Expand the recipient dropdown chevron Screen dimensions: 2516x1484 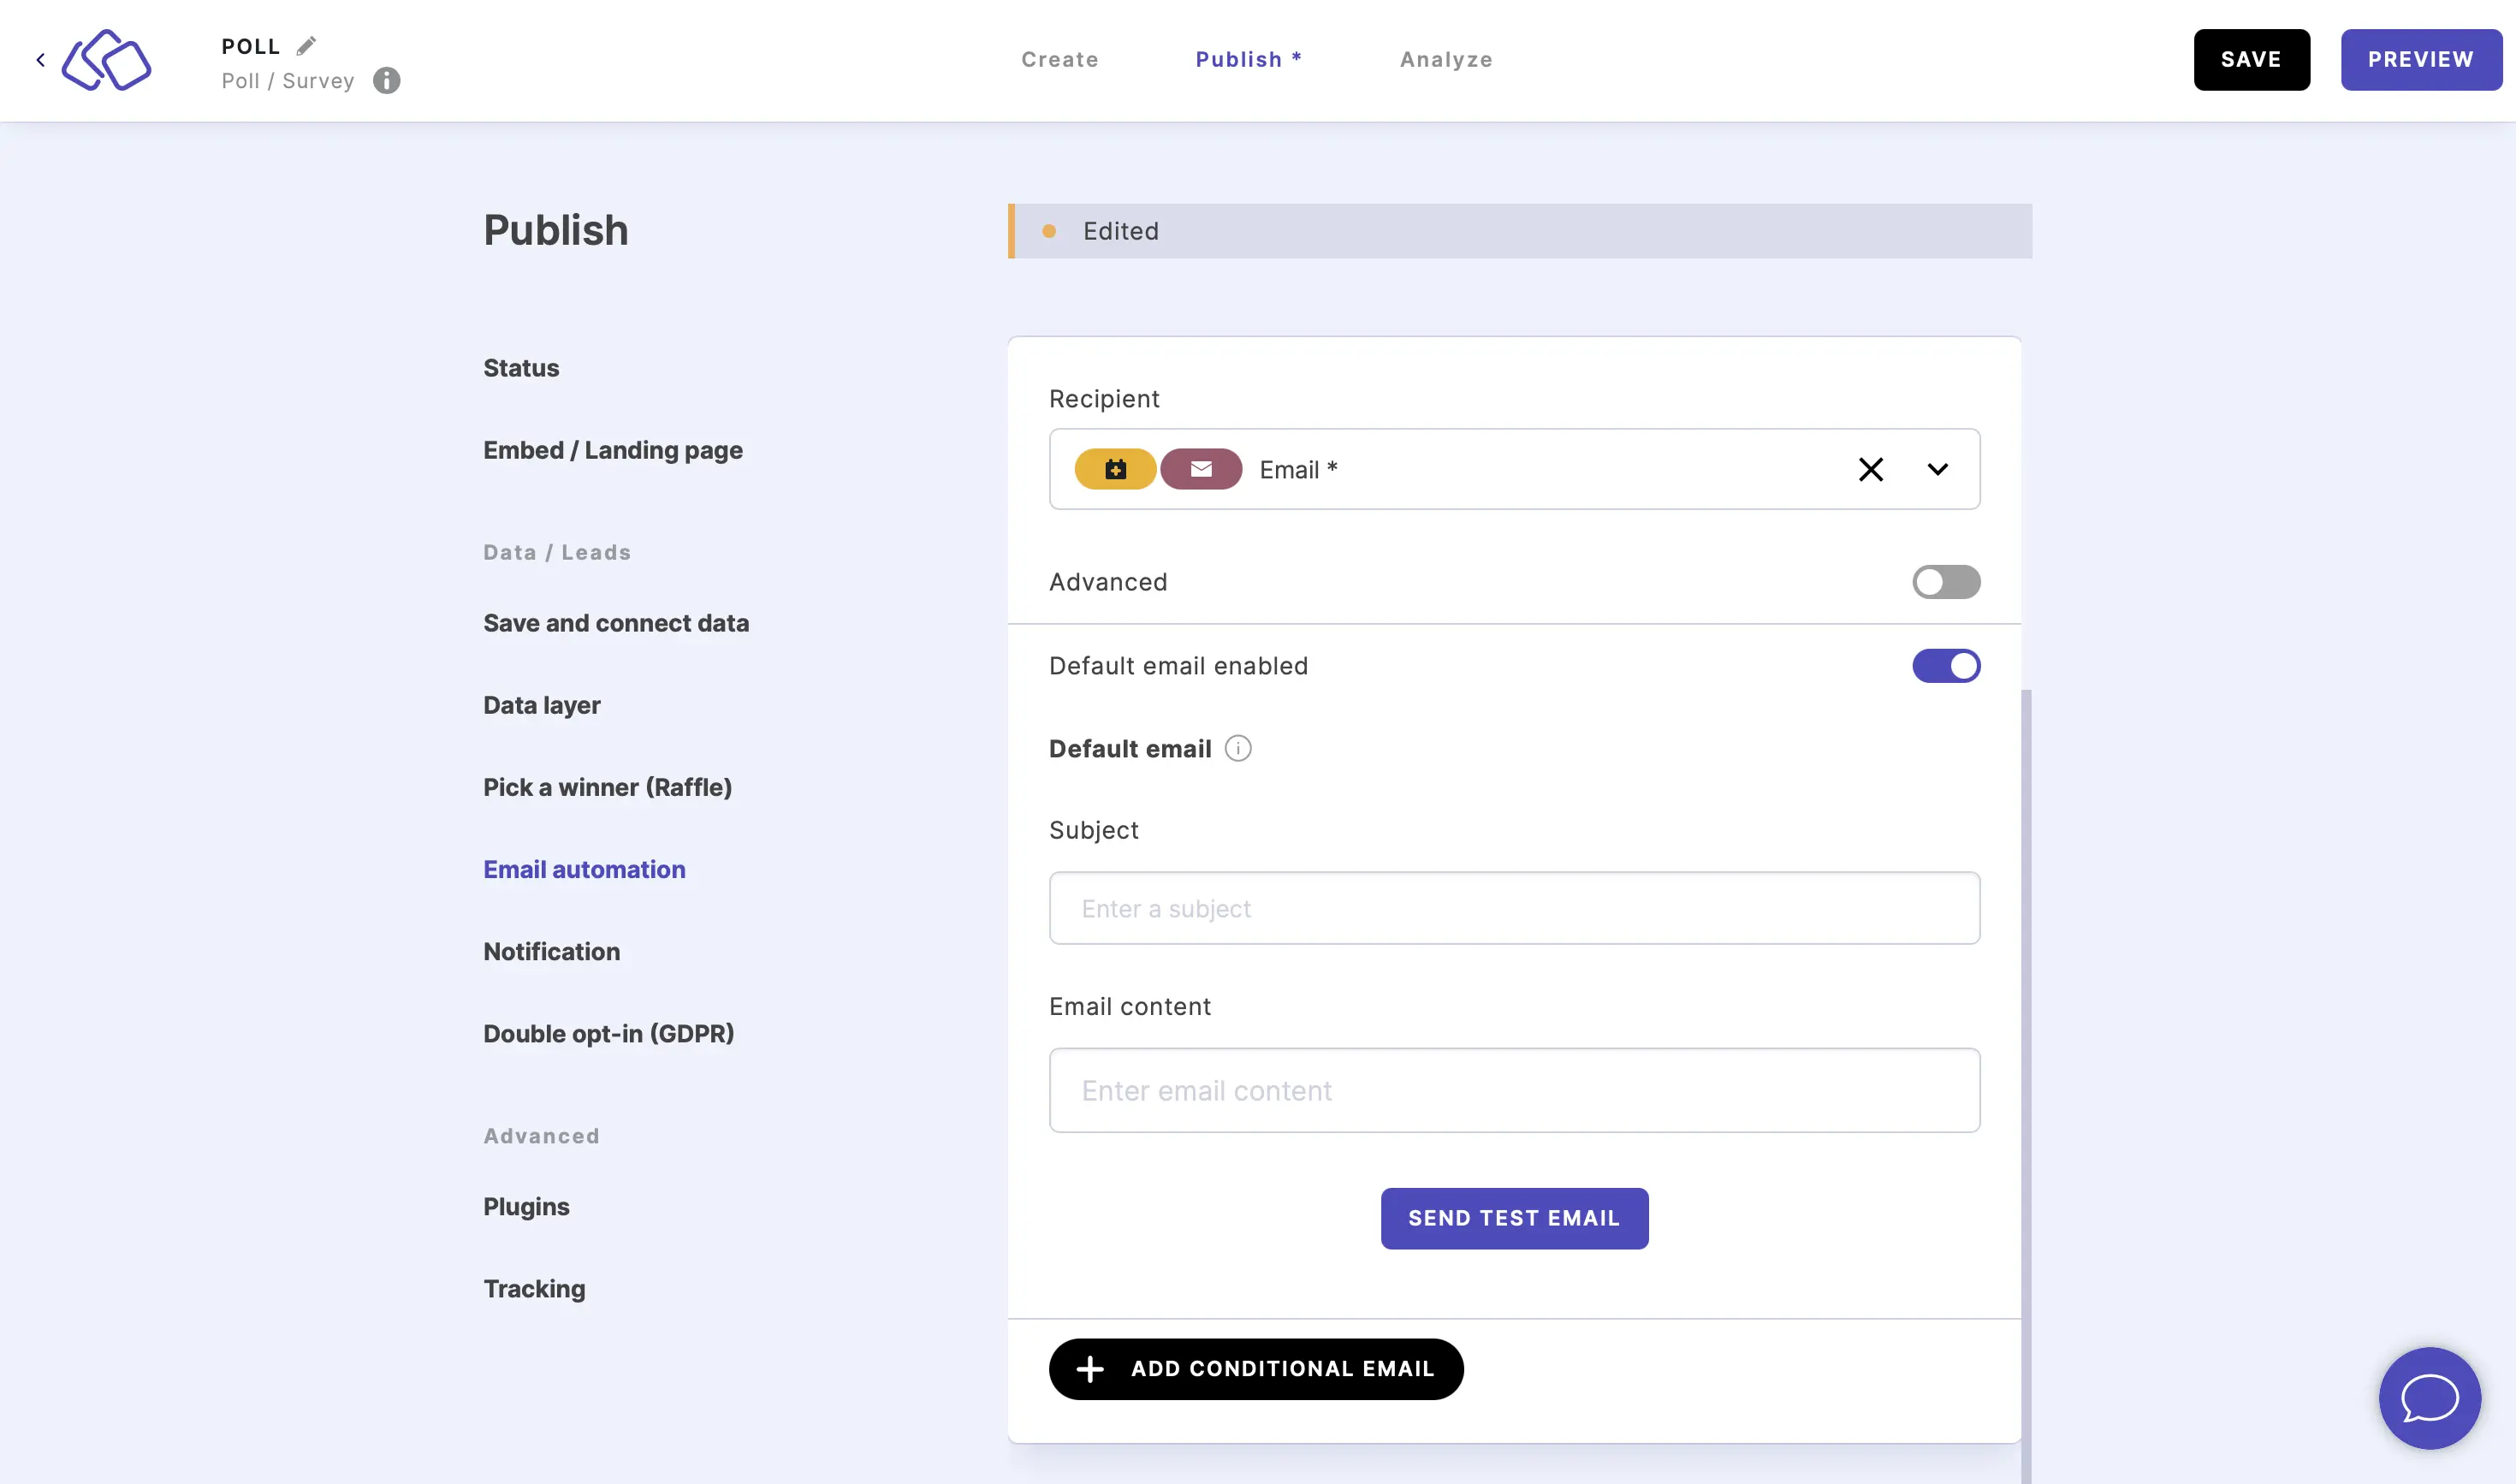click(1937, 468)
